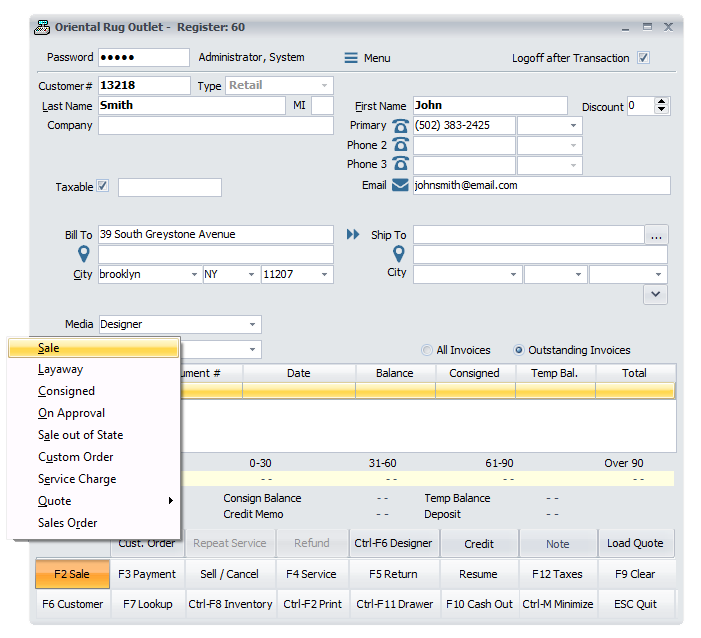The image size is (701, 638).
Task: Click the Bill To map pin icon
Action: click(84, 254)
